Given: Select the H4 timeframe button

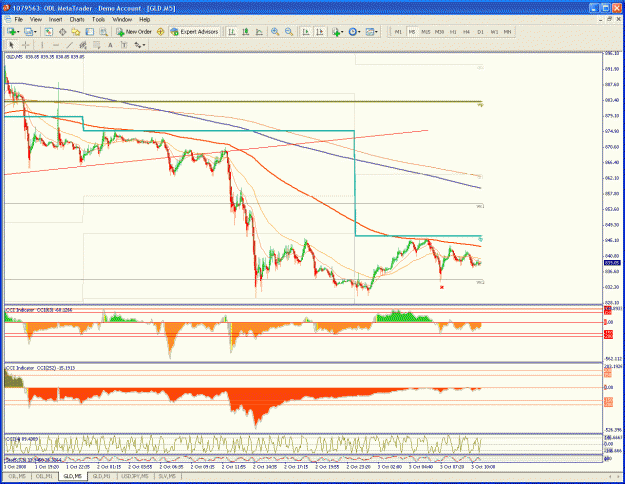Looking at the screenshot, I should click(467, 31).
